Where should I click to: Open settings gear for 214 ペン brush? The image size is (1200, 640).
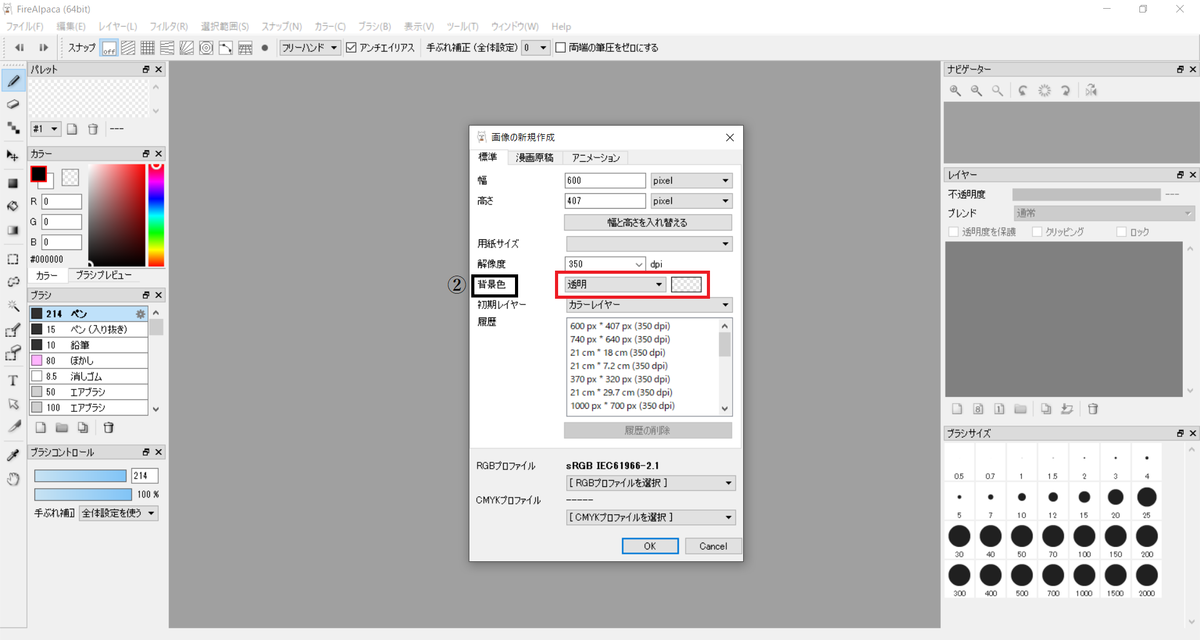(141, 314)
